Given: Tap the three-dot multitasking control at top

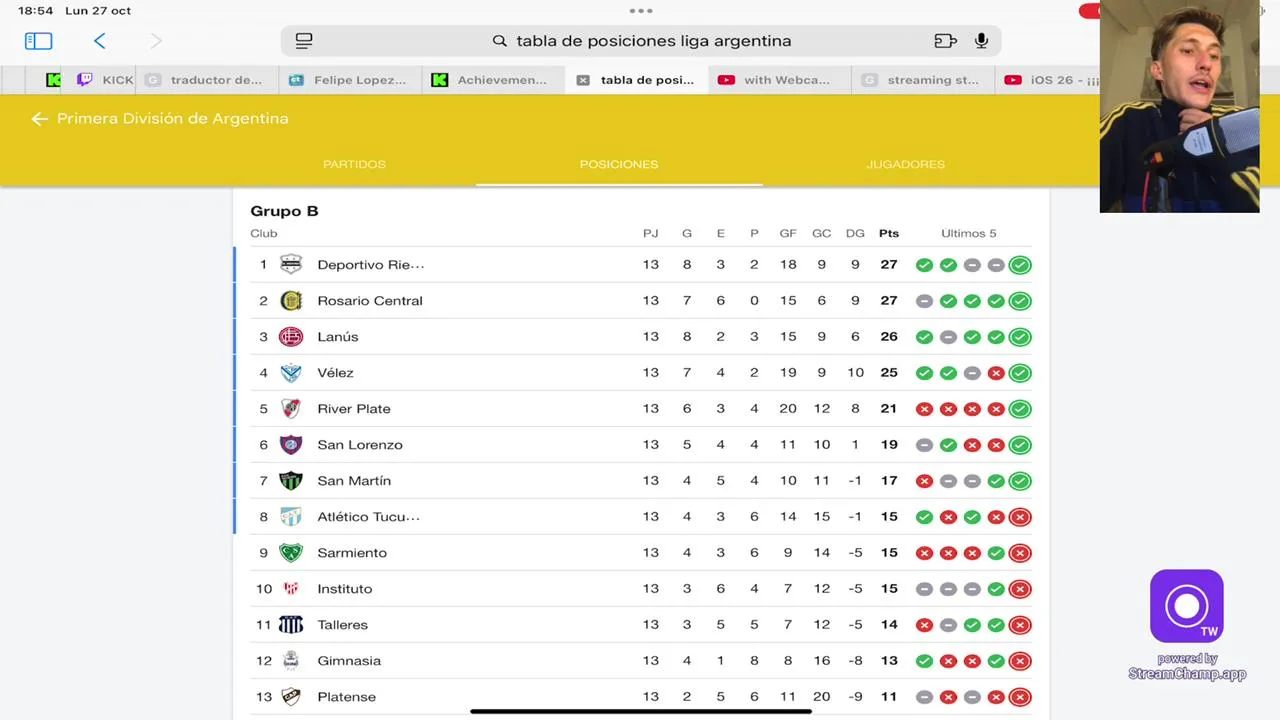Looking at the screenshot, I should (x=640, y=11).
